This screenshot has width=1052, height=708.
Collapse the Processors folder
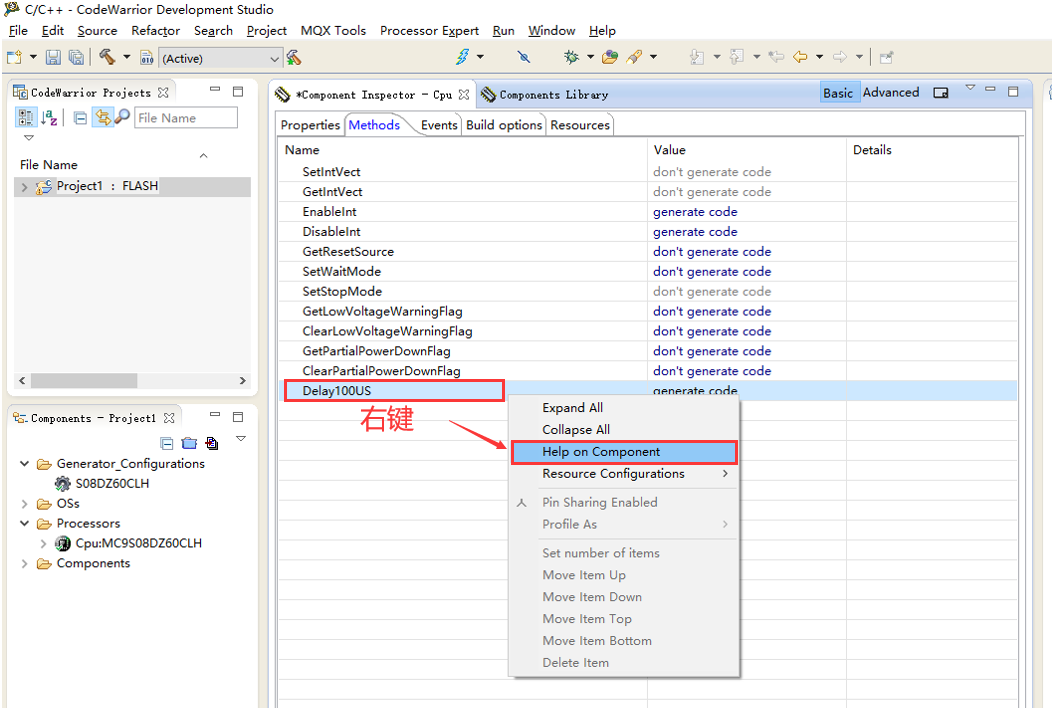(x=24, y=523)
